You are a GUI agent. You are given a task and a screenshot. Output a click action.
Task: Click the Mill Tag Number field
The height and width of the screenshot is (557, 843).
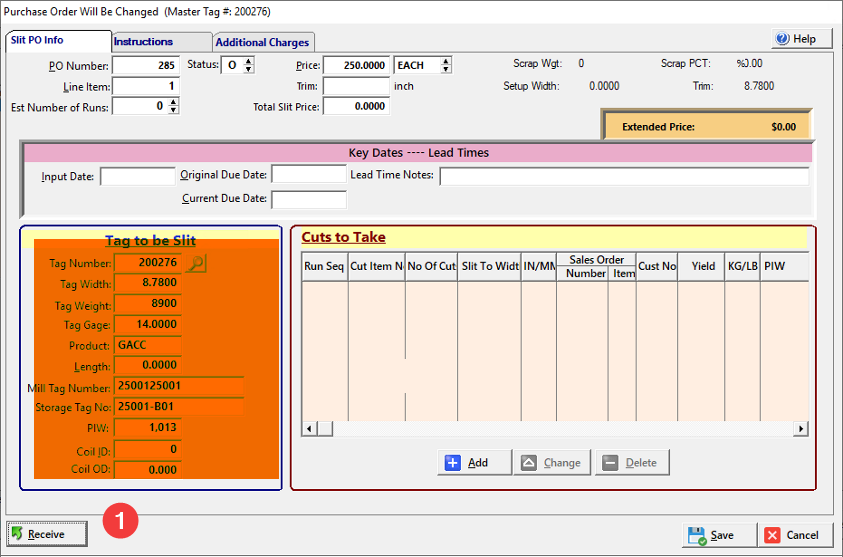click(x=178, y=386)
